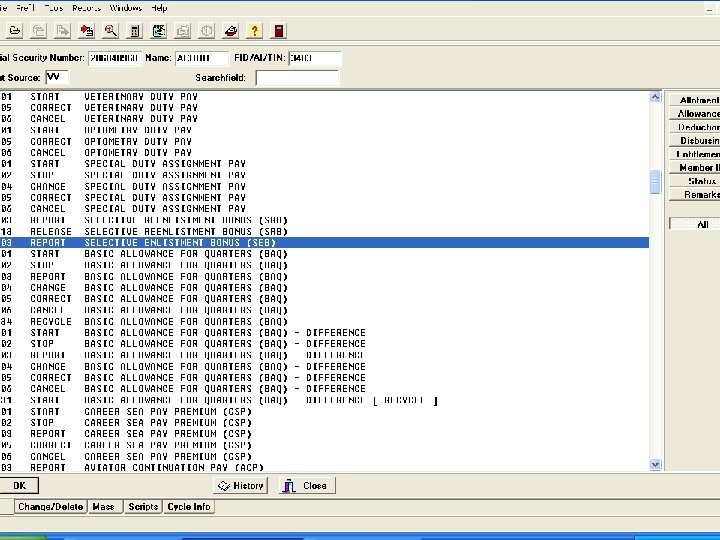Click the list scrollbar up arrow

click(655, 97)
